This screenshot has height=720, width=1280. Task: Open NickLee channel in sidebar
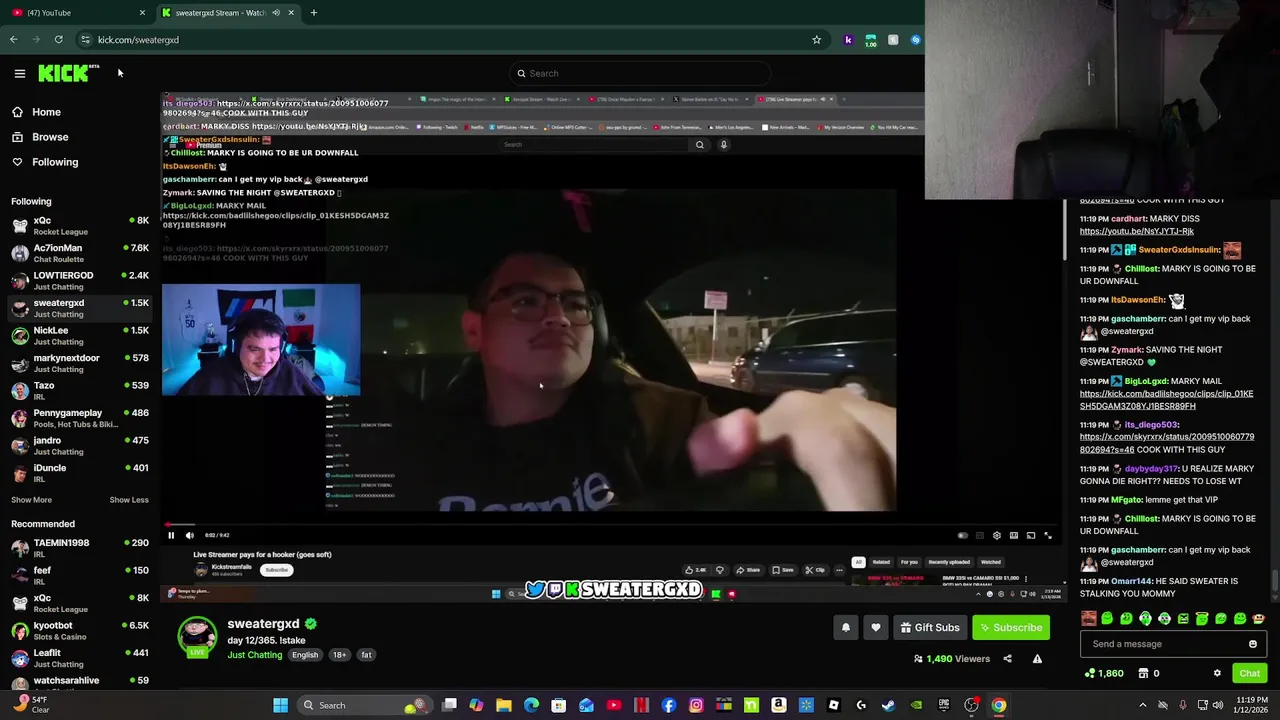tap(80, 336)
